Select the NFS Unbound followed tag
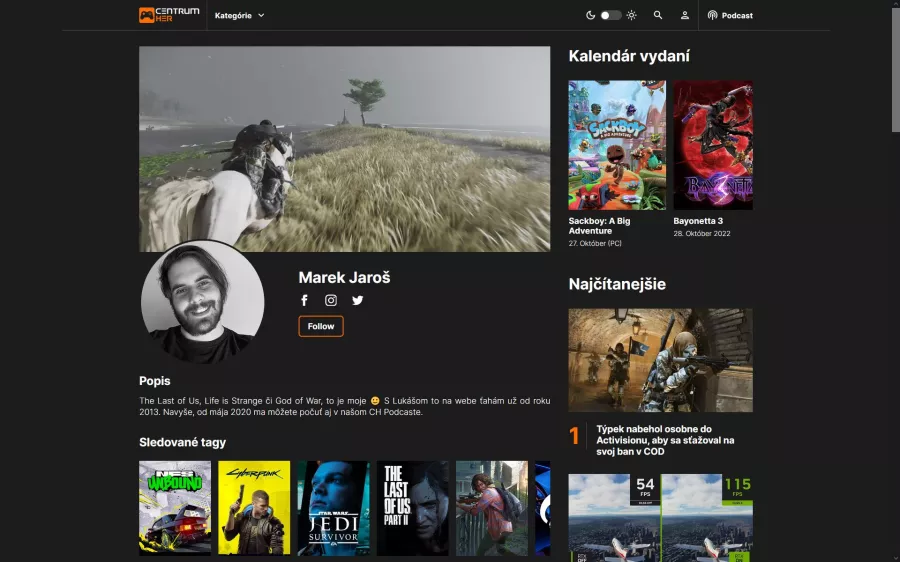This screenshot has height=562, width=900. tap(174, 508)
